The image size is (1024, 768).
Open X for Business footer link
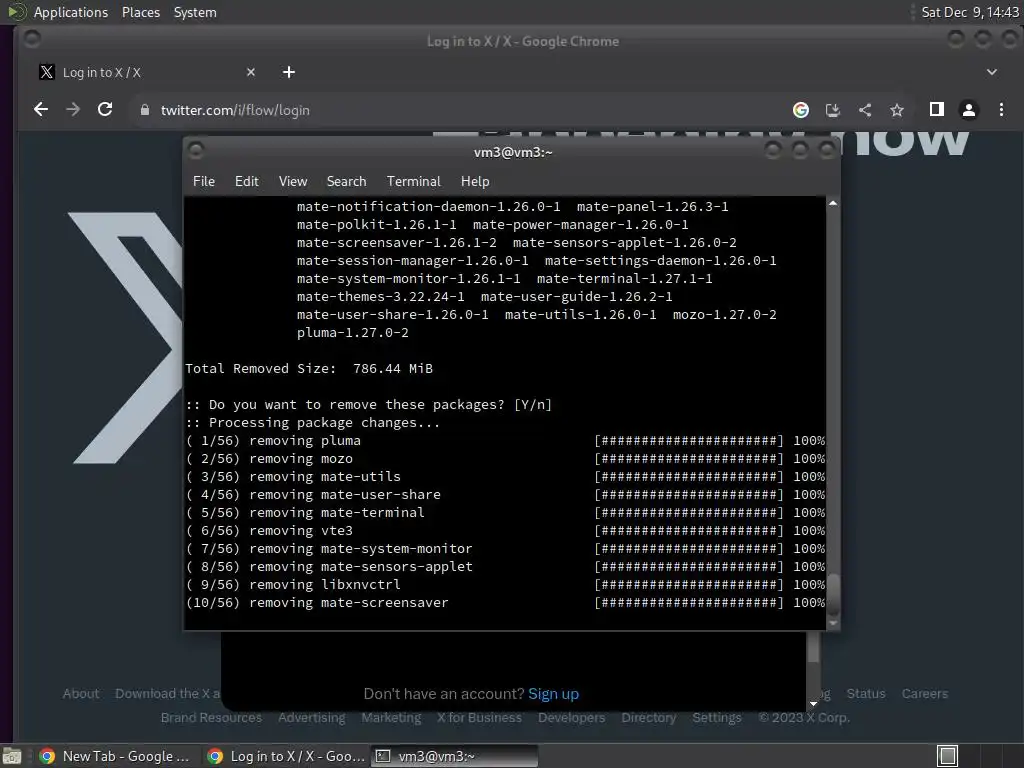479,718
